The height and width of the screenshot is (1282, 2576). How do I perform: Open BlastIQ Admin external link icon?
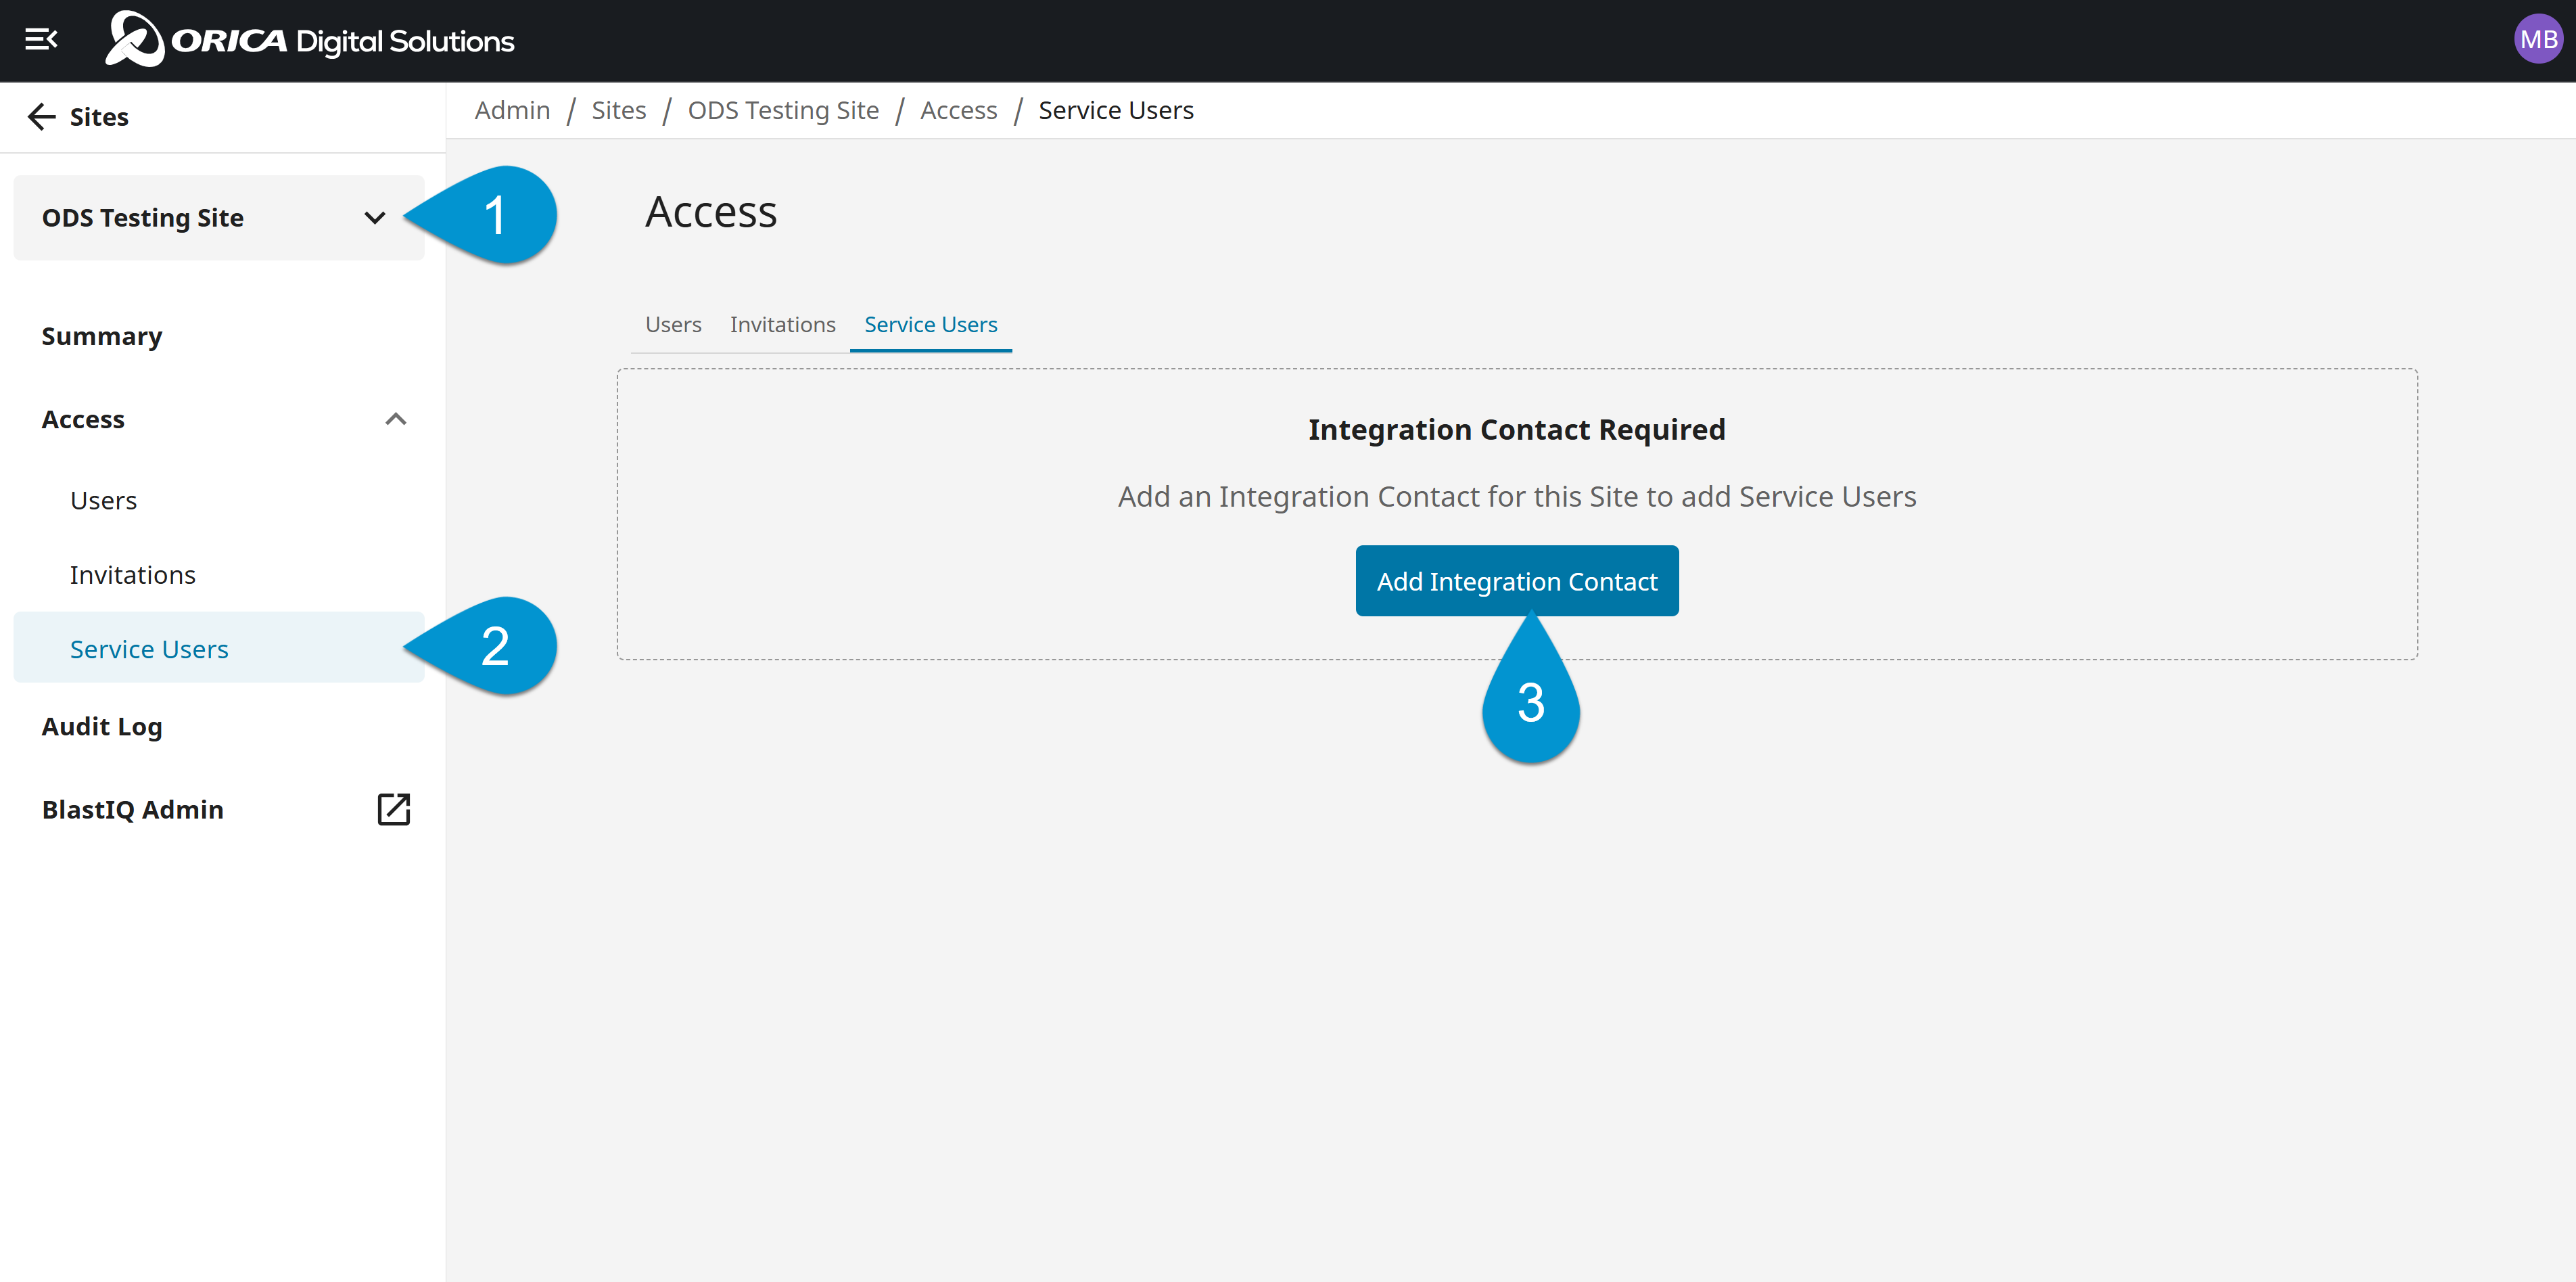pyautogui.click(x=394, y=809)
